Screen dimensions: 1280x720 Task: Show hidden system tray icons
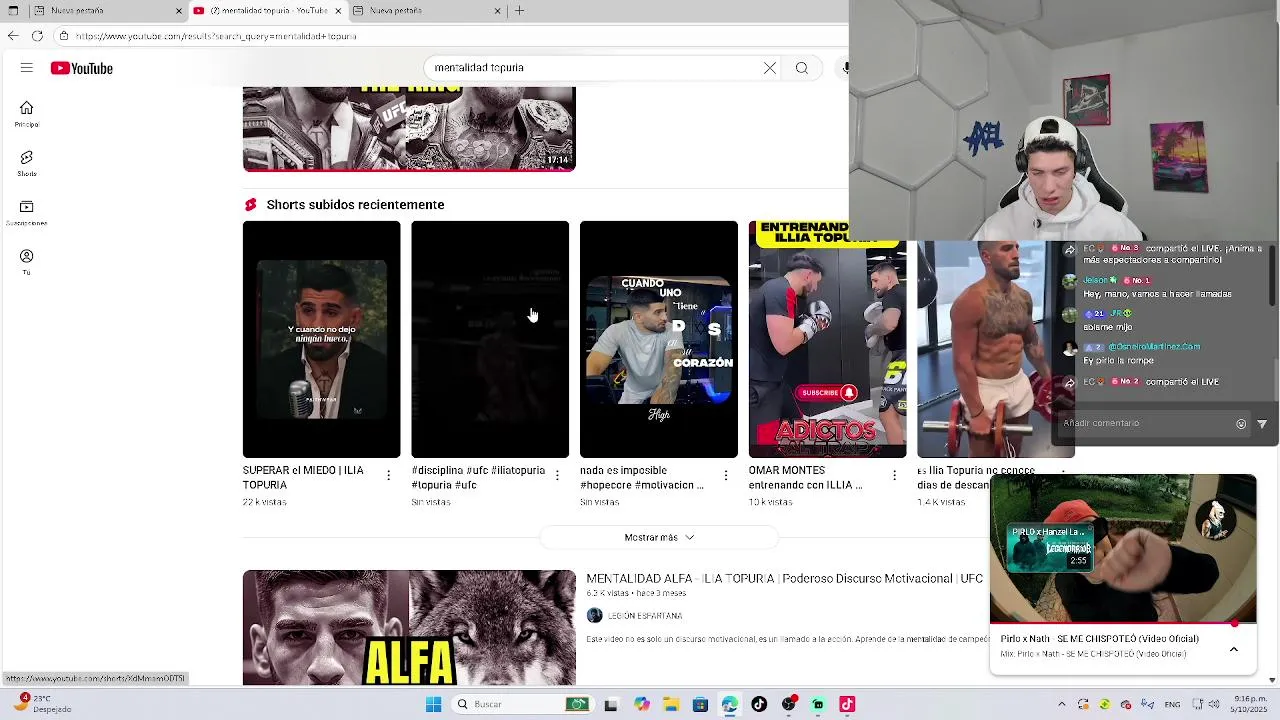pyautogui.click(x=1062, y=704)
